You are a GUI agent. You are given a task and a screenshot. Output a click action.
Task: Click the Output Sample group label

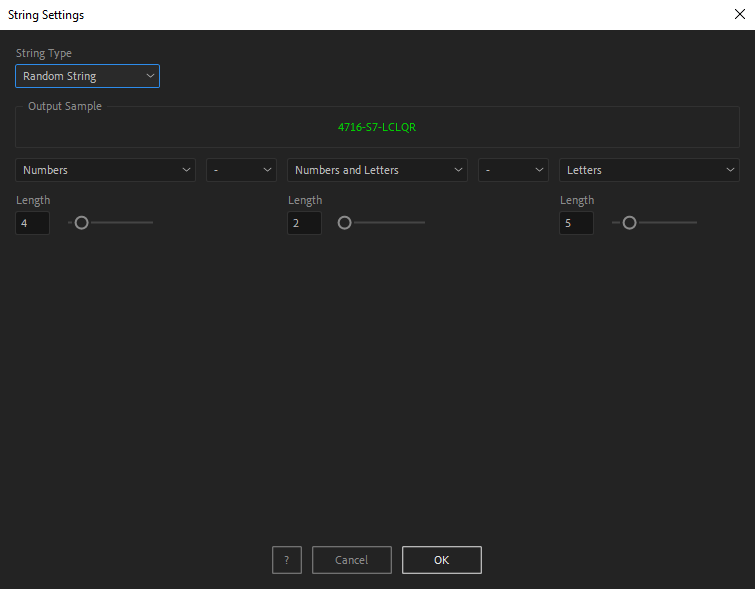[x=65, y=106]
